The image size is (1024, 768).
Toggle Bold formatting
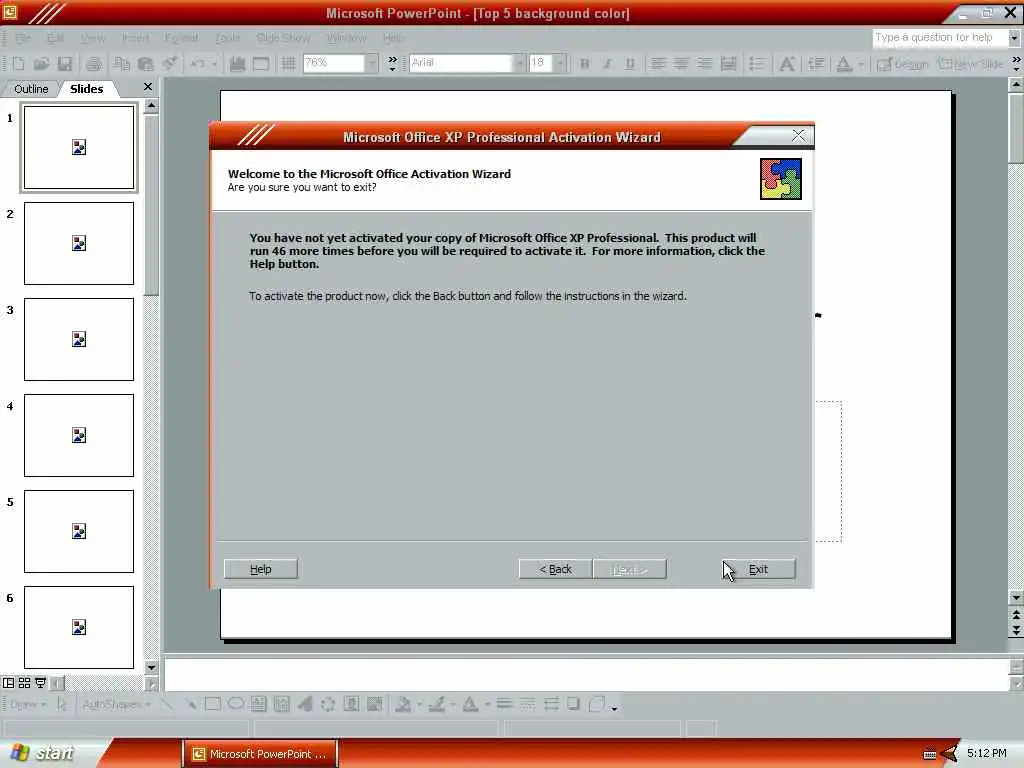[584, 63]
